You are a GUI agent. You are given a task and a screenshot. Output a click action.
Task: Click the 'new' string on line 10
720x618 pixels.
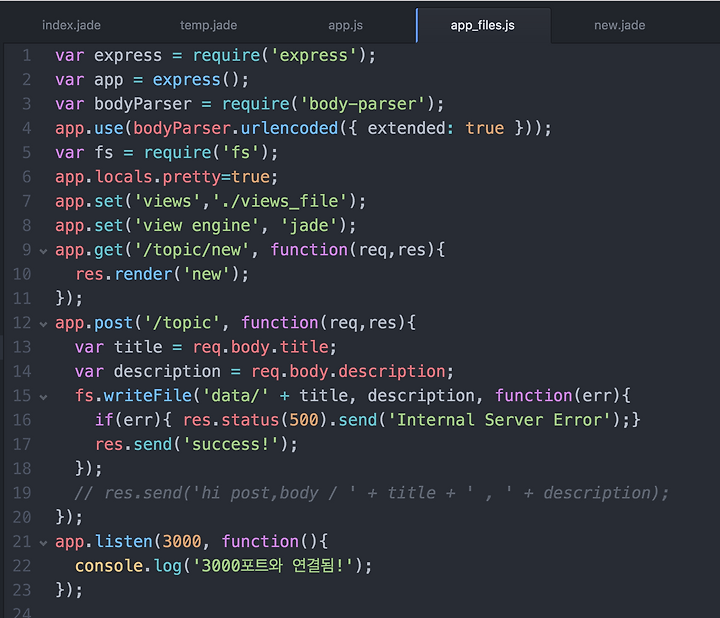[x=207, y=275]
